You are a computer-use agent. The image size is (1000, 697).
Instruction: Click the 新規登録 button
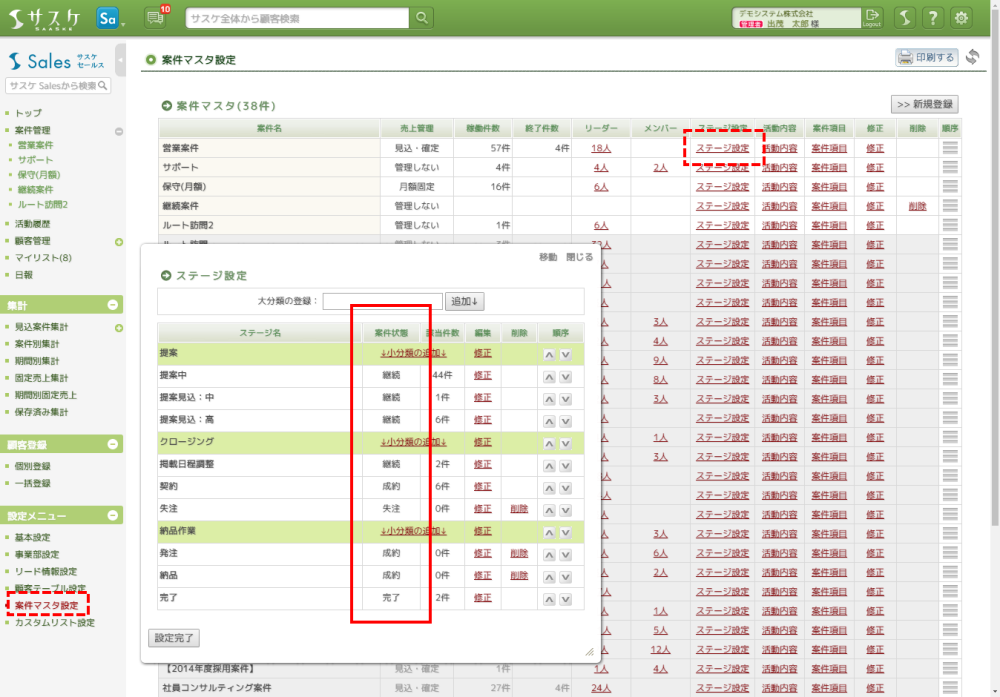pyautogui.click(x=924, y=104)
